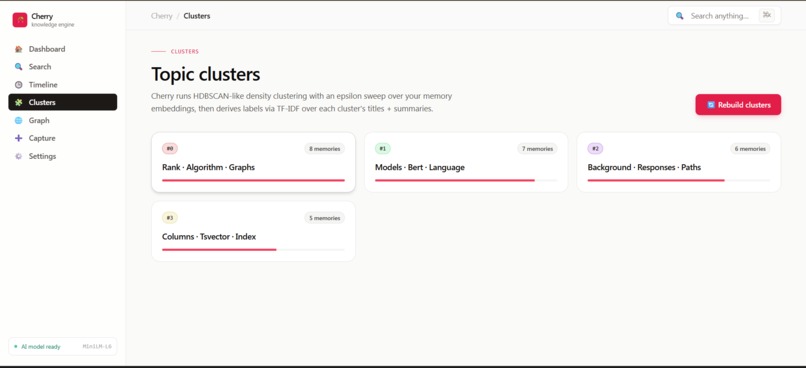Click the #1 cluster badge

[x=383, y=149]
